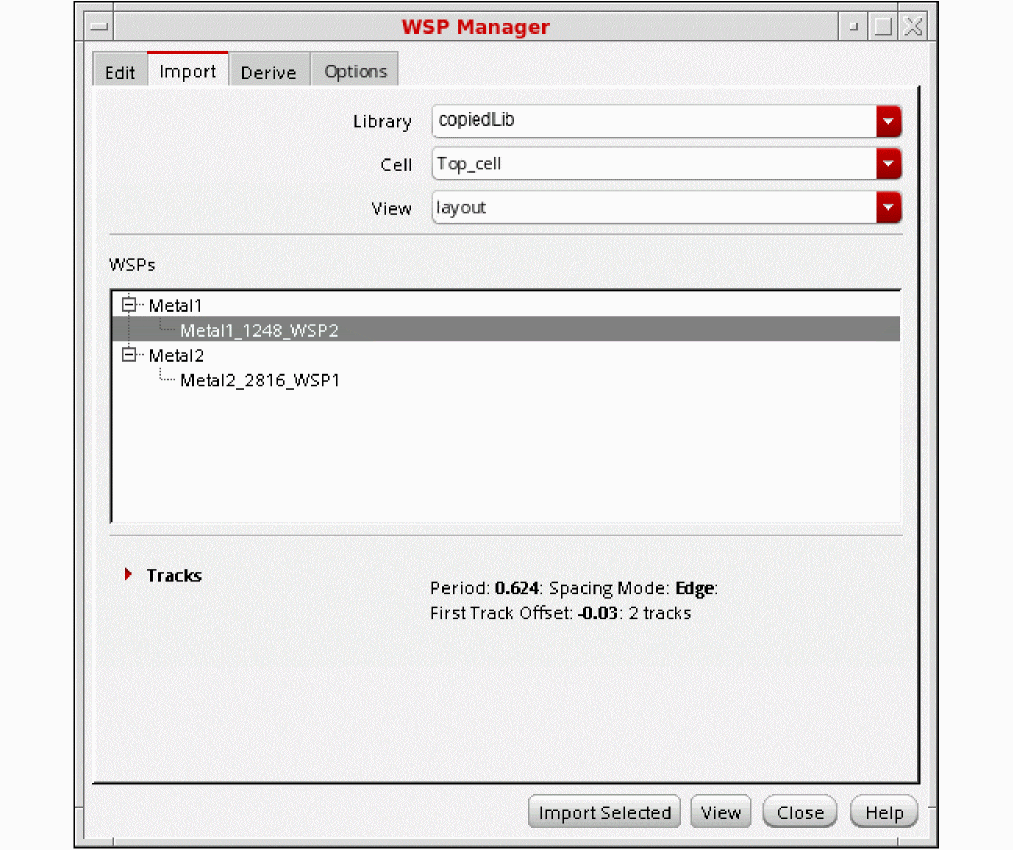The height and width of the screenshot is (850, 1013).
Task: Open the window menu icon in title bar
Action: coord(98,27)
